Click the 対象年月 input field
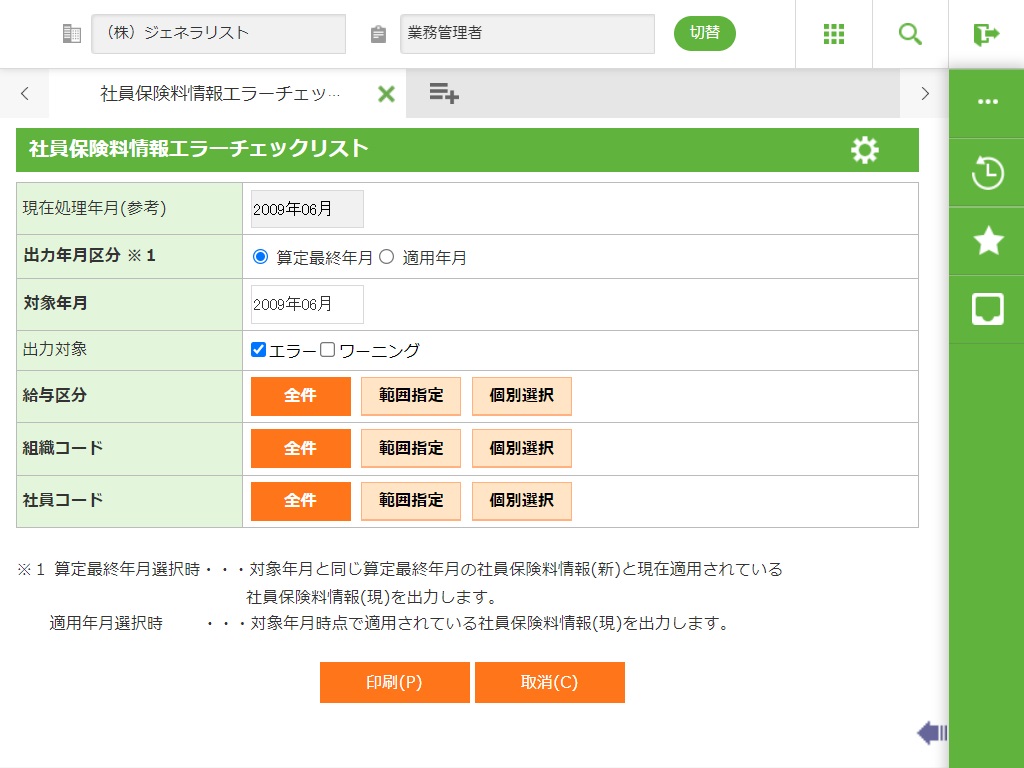1024x768 pixels. coord(307,304)
